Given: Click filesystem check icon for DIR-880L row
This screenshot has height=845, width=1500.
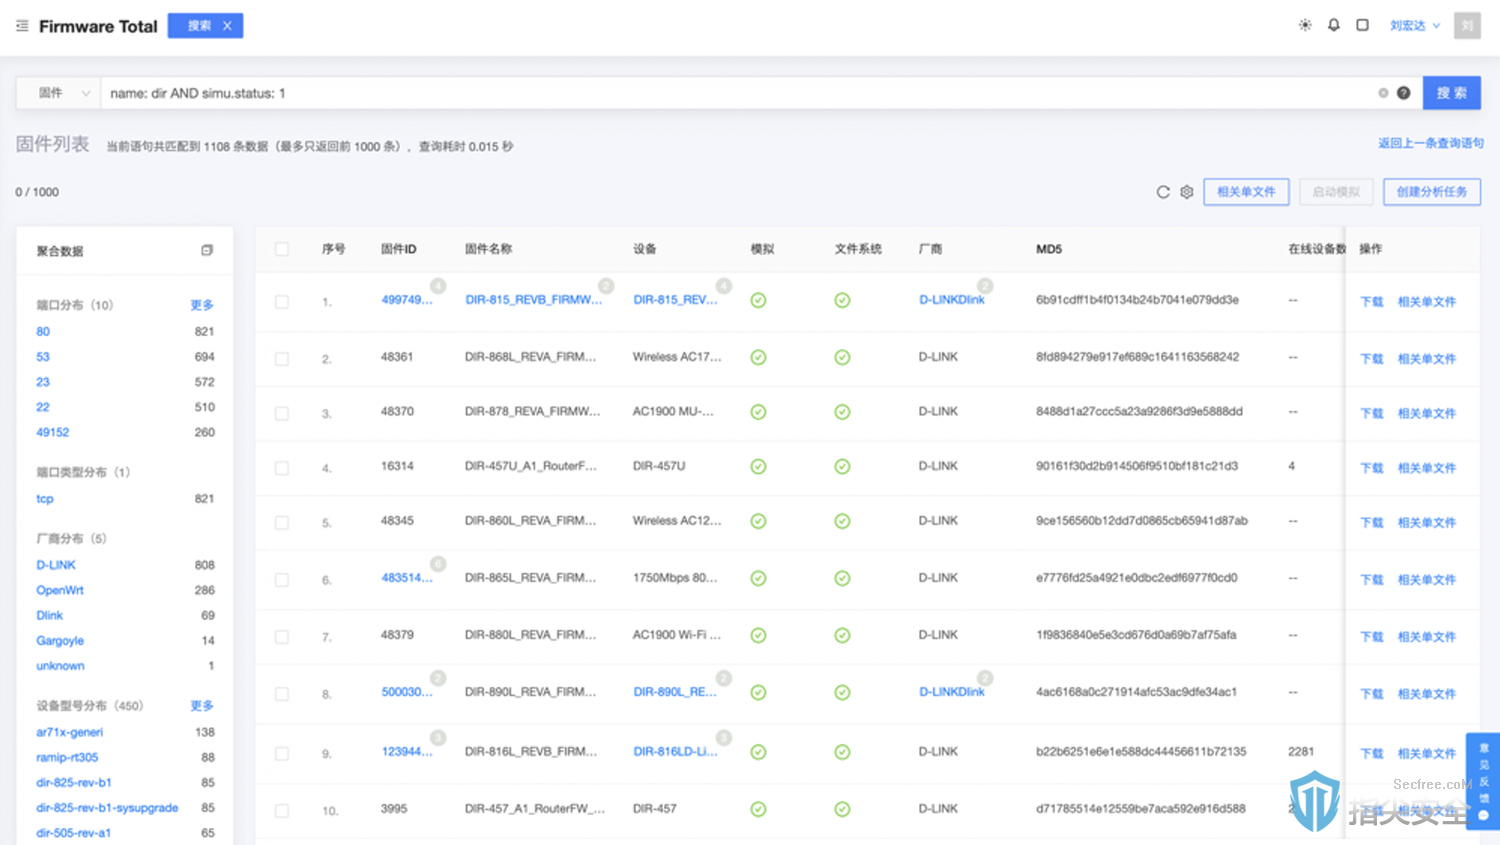Looking at the screenshot, I should click(x=843, y=635).
